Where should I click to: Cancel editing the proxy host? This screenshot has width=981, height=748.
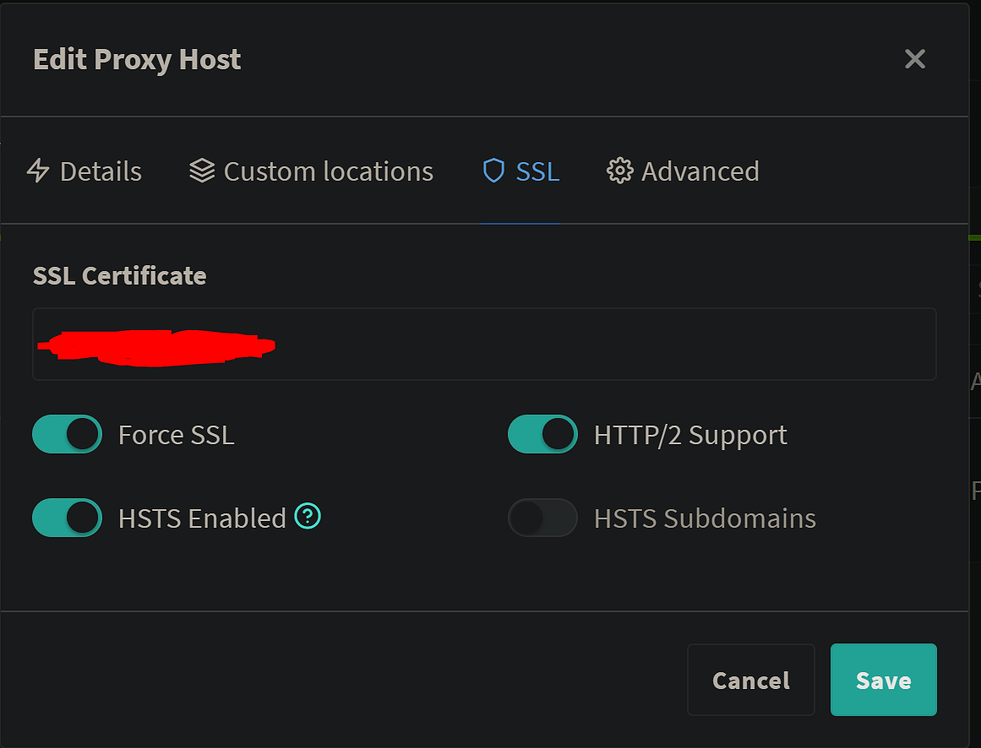(x=751, y=680)
